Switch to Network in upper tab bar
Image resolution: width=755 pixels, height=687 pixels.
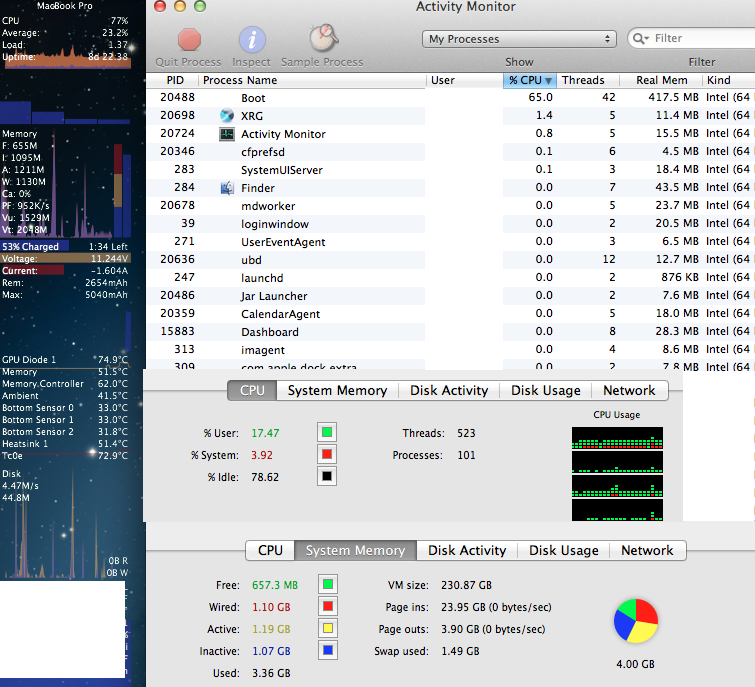click(629, 390)
